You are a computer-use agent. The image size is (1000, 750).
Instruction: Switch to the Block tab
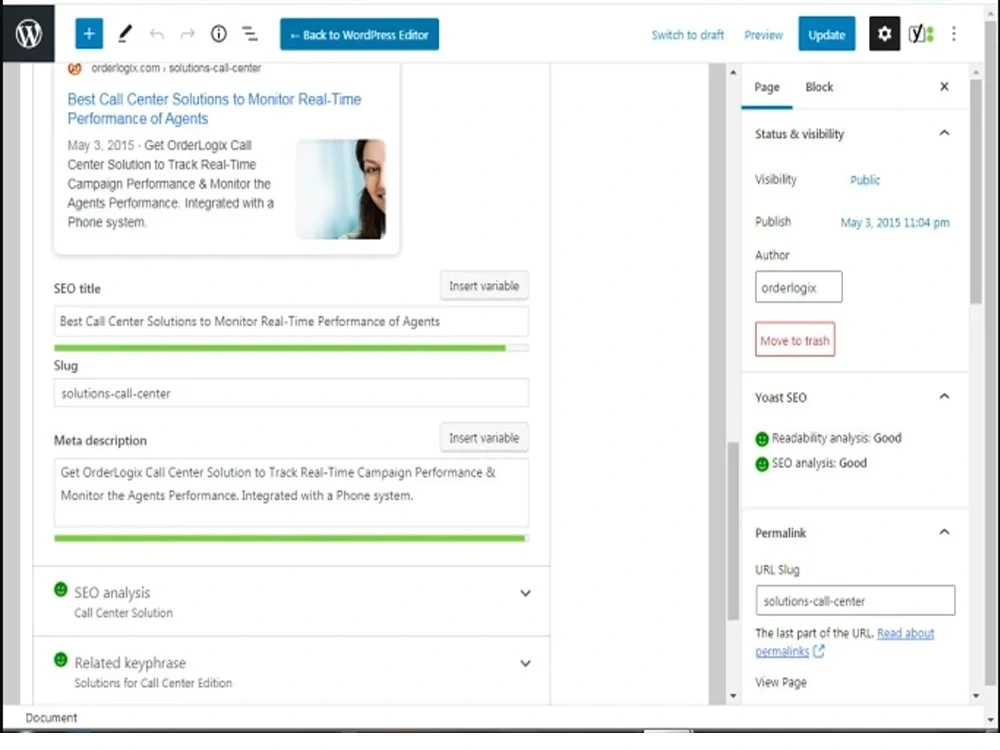tap(820, 87)
